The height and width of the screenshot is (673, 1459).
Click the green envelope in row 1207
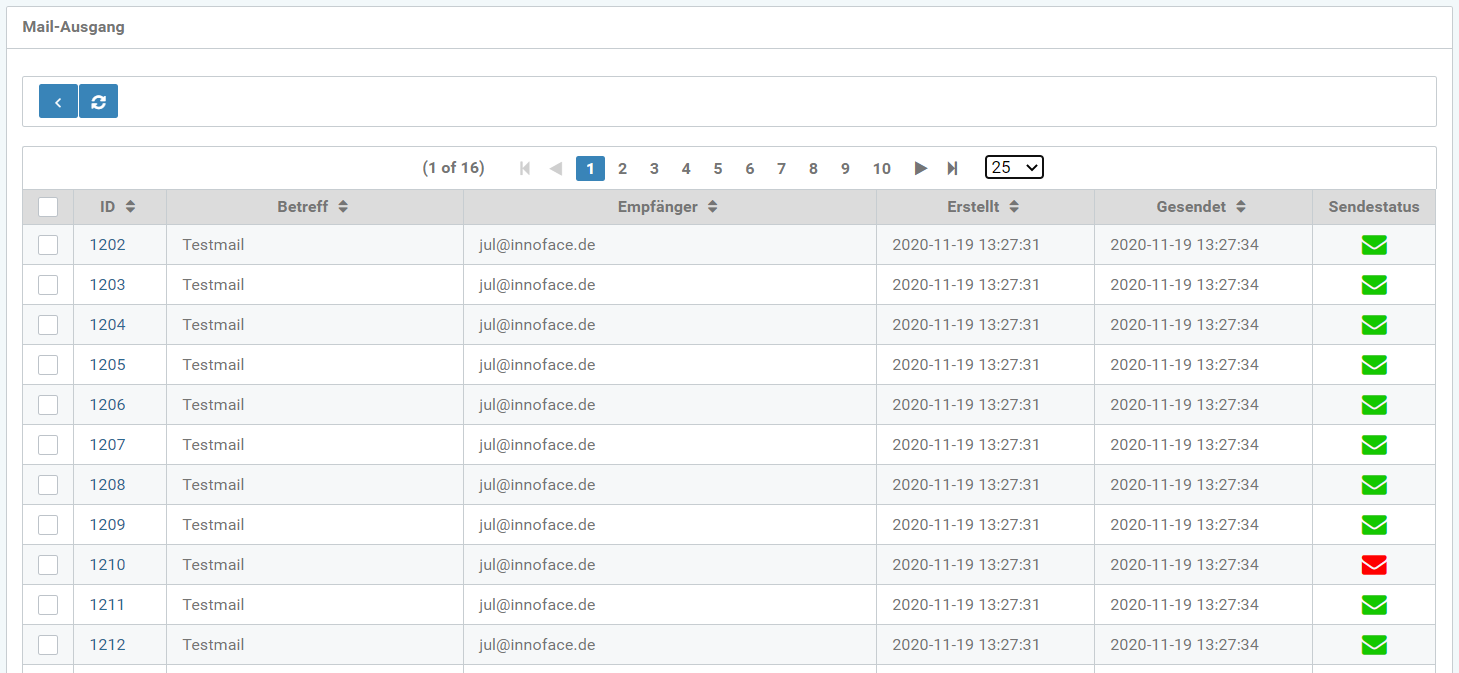1374,445
